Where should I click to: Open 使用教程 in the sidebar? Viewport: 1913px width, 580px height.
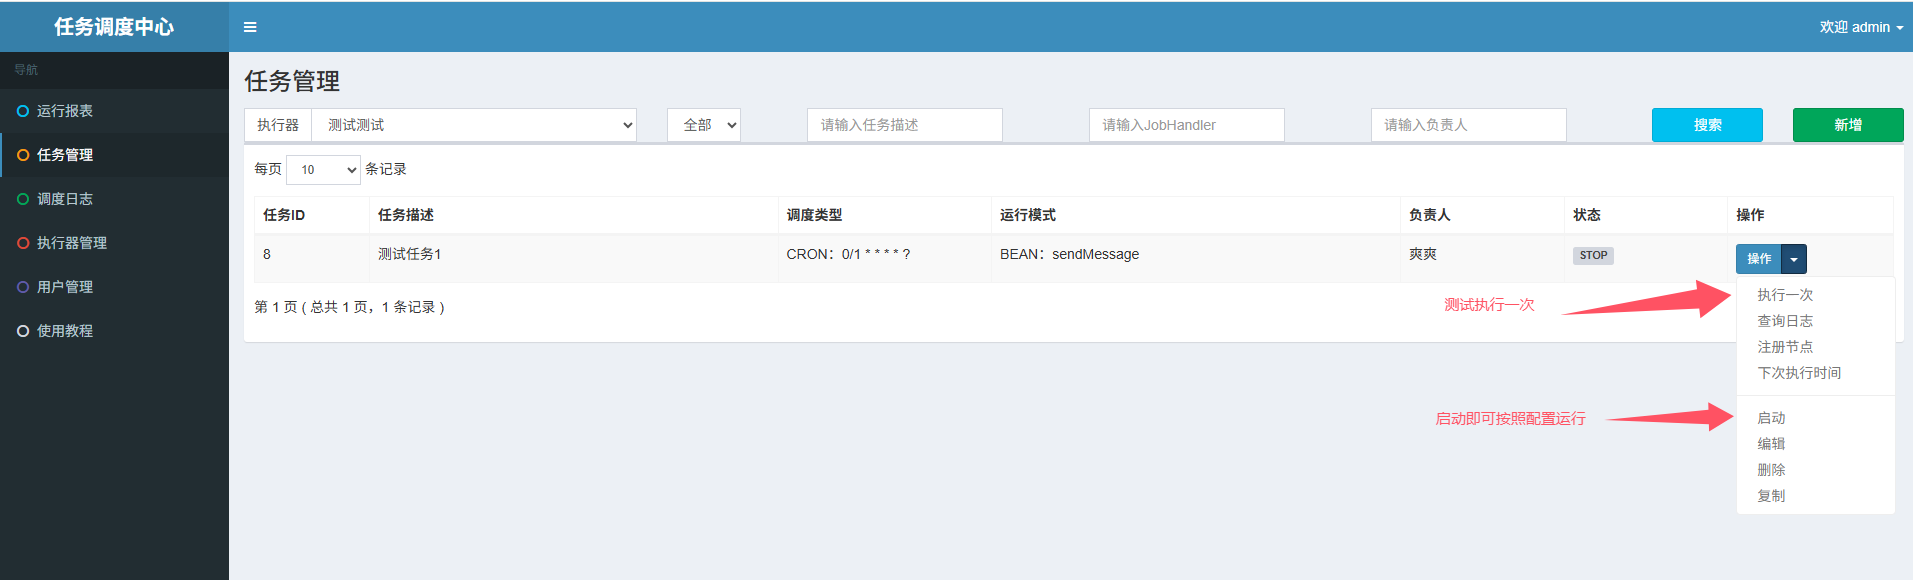(114, 331)
